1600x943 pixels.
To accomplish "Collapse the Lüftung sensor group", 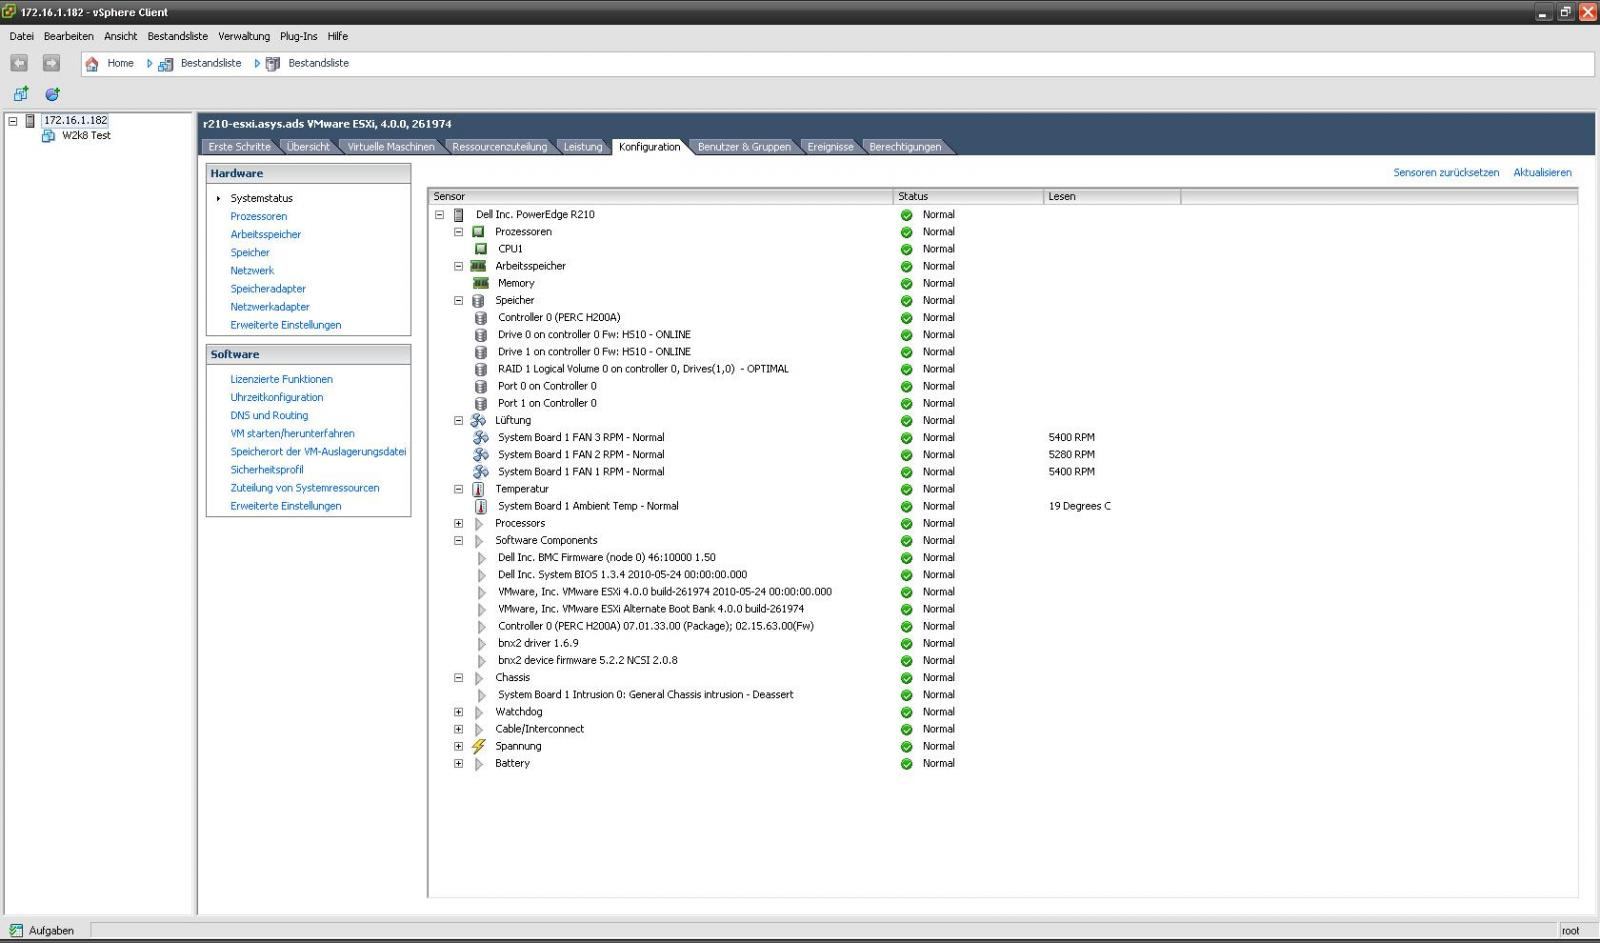I will pos(459,421).
